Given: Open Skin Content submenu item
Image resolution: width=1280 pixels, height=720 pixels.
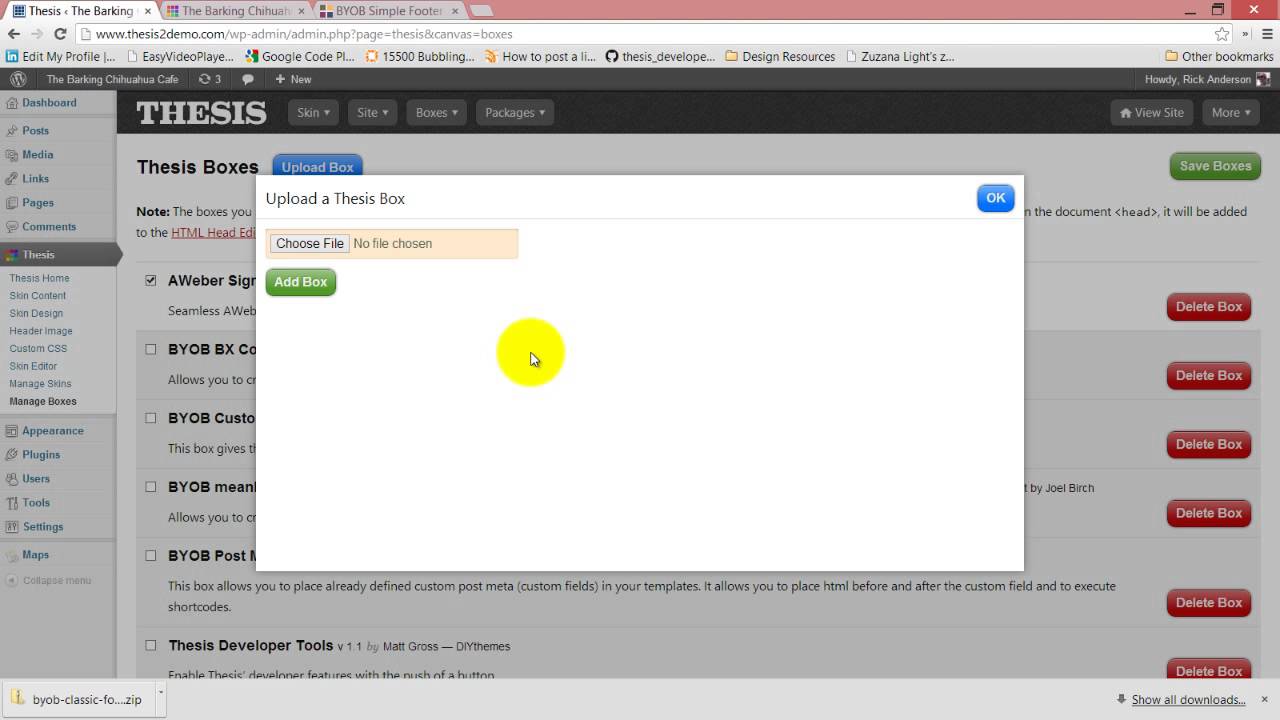Looking at the screenshot, I should click(38, 296).
